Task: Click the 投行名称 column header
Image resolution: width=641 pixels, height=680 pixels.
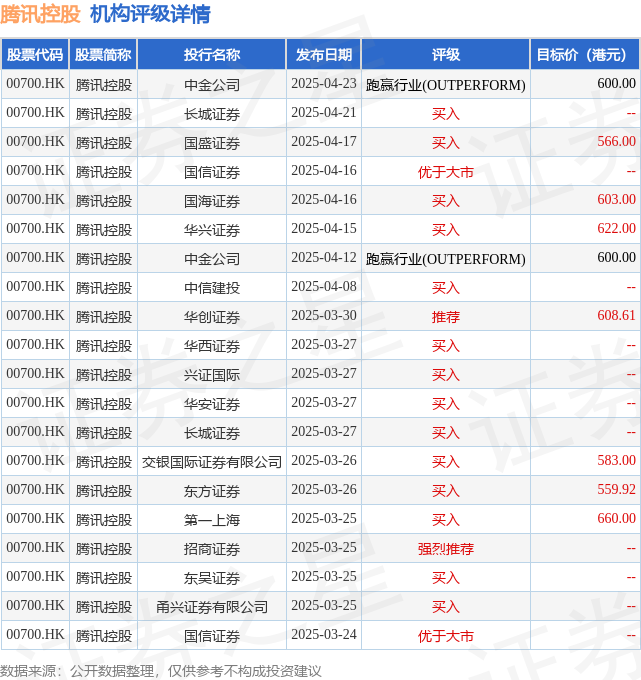Action: (212, 55)
